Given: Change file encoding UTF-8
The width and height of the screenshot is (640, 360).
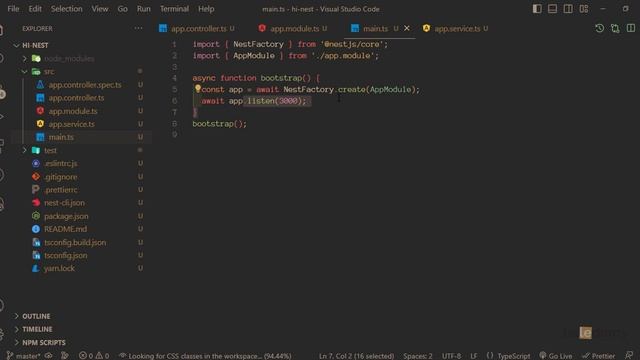Looking at the screenshot, I should (451, 356).
